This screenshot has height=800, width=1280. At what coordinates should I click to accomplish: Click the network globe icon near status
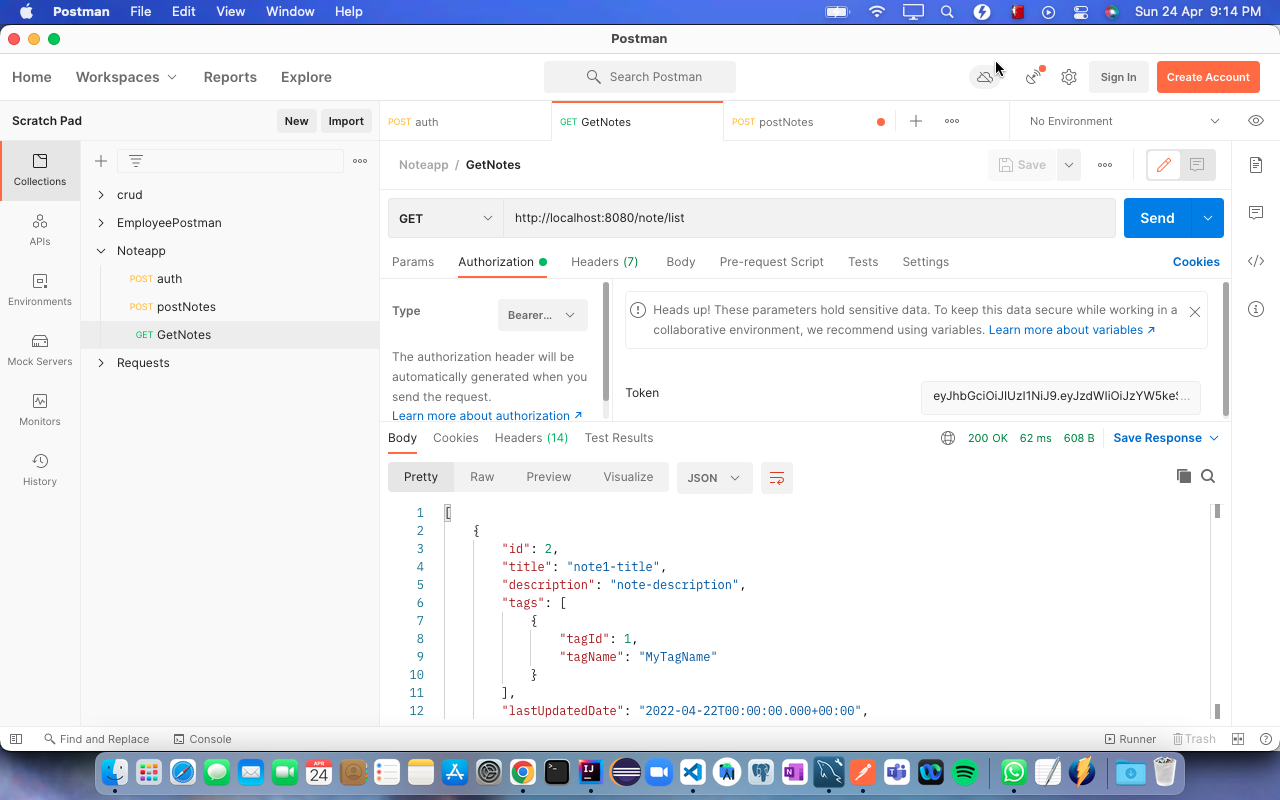[948, 438]
